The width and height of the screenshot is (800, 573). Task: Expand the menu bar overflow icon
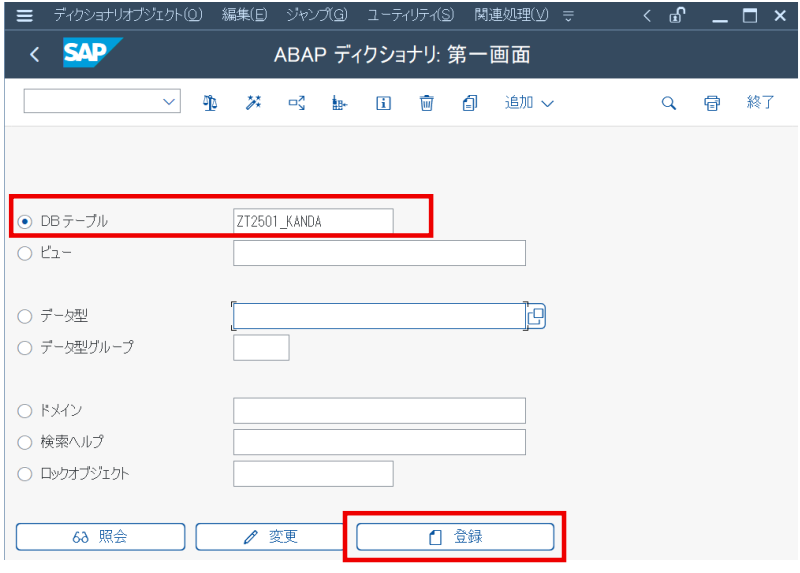[568, 16]
